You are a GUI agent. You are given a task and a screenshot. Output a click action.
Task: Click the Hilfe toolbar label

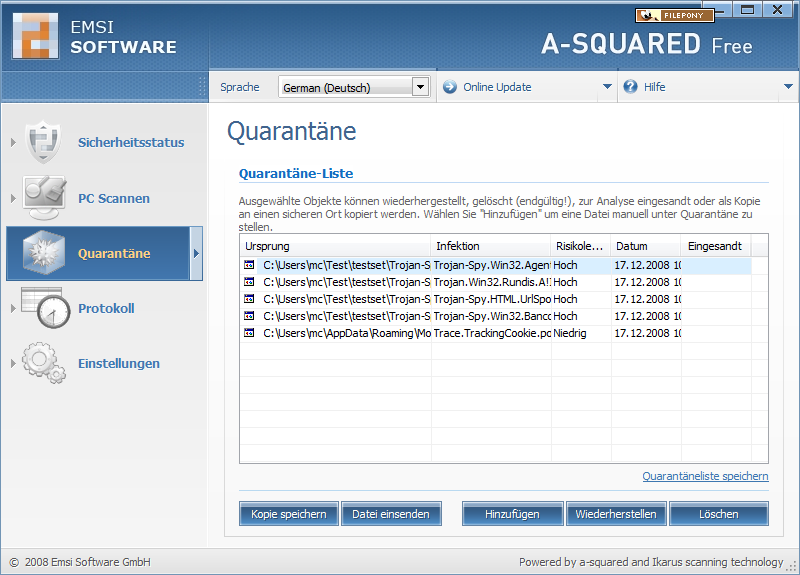(654, 87)
